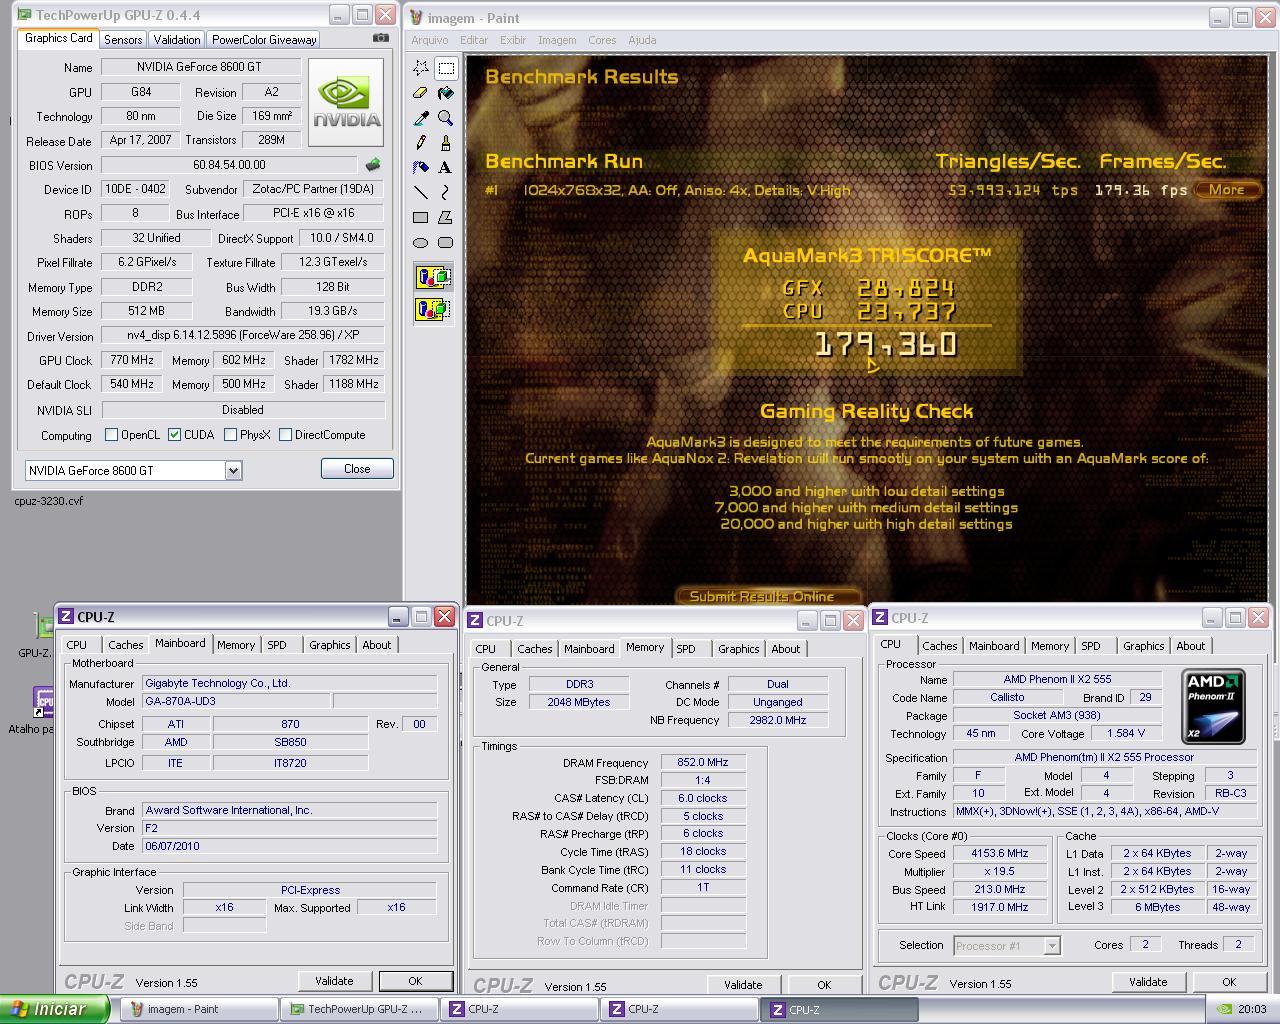The height and width of the screenshot is (1024, 1280).
Task: Click the NVIDIA tray icon near the clock
Action: [1225, 1009]
